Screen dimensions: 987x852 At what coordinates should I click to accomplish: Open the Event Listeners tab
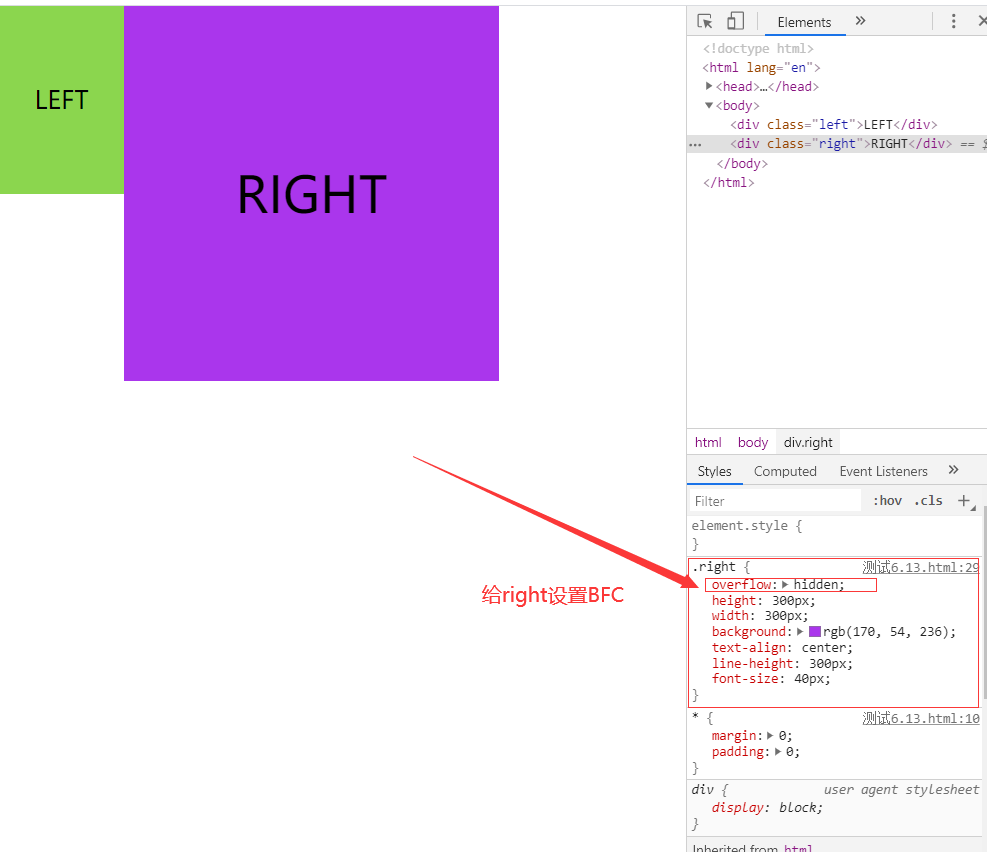pos(883,471)
